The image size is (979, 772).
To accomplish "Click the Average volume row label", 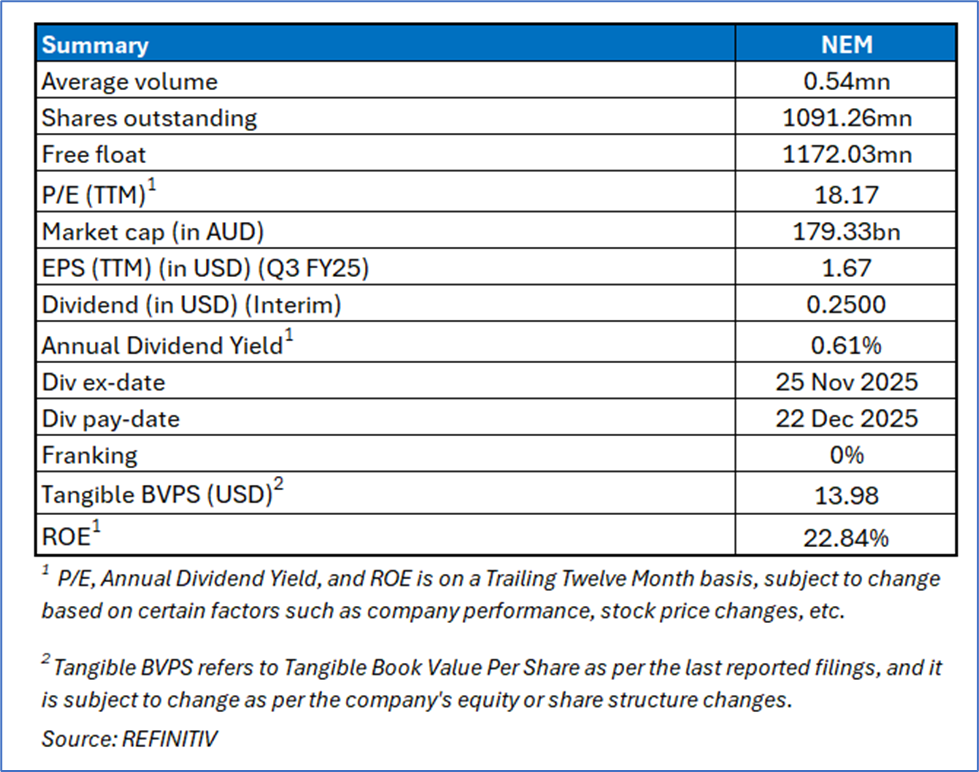I will point(129,82).
